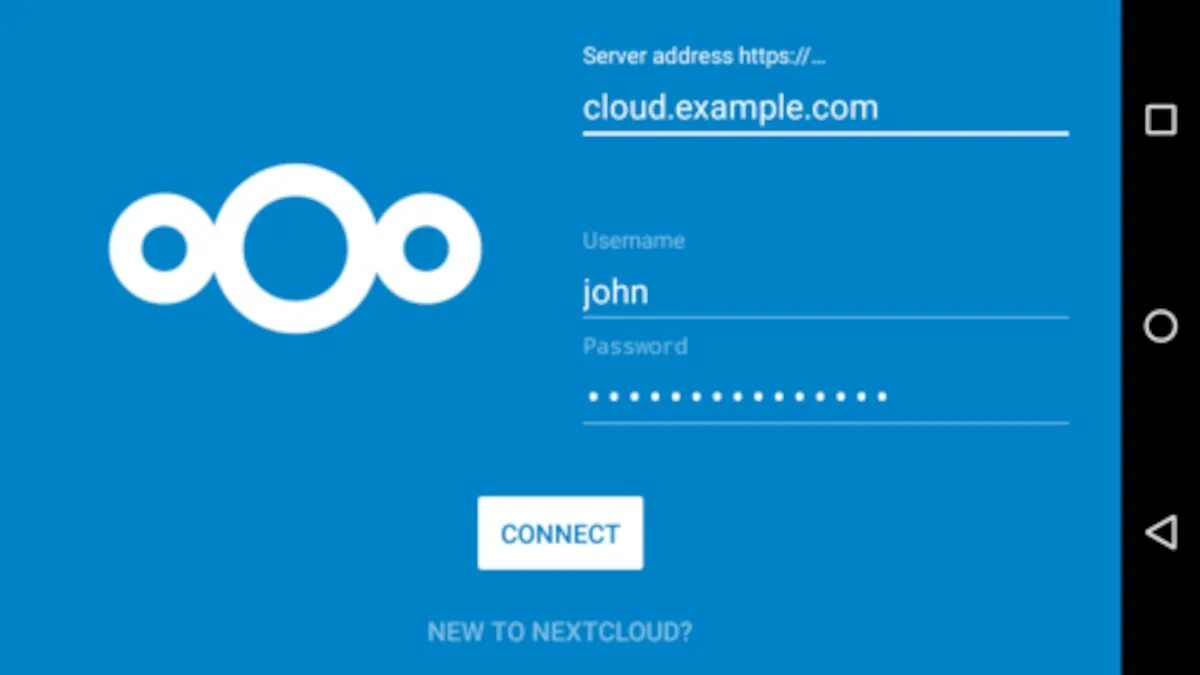Click the Username label
This screenshot has width=1200, height=675.
634,241
